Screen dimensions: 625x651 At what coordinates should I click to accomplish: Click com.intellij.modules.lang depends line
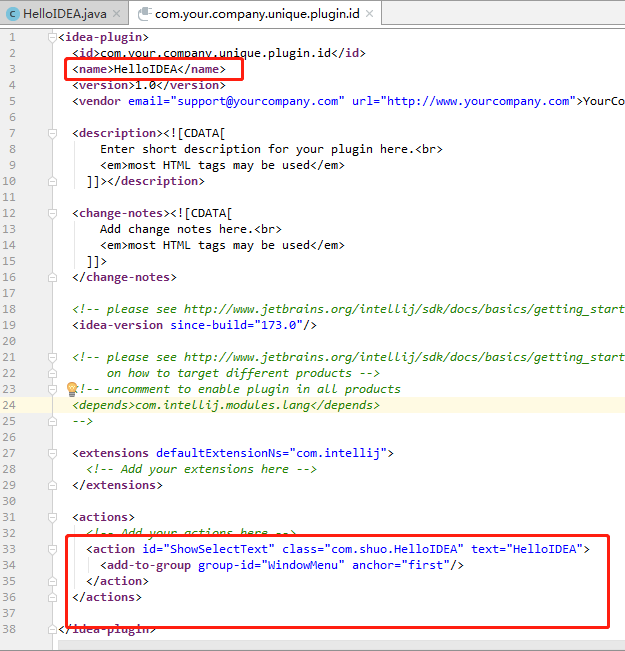[x=226, y=405]
